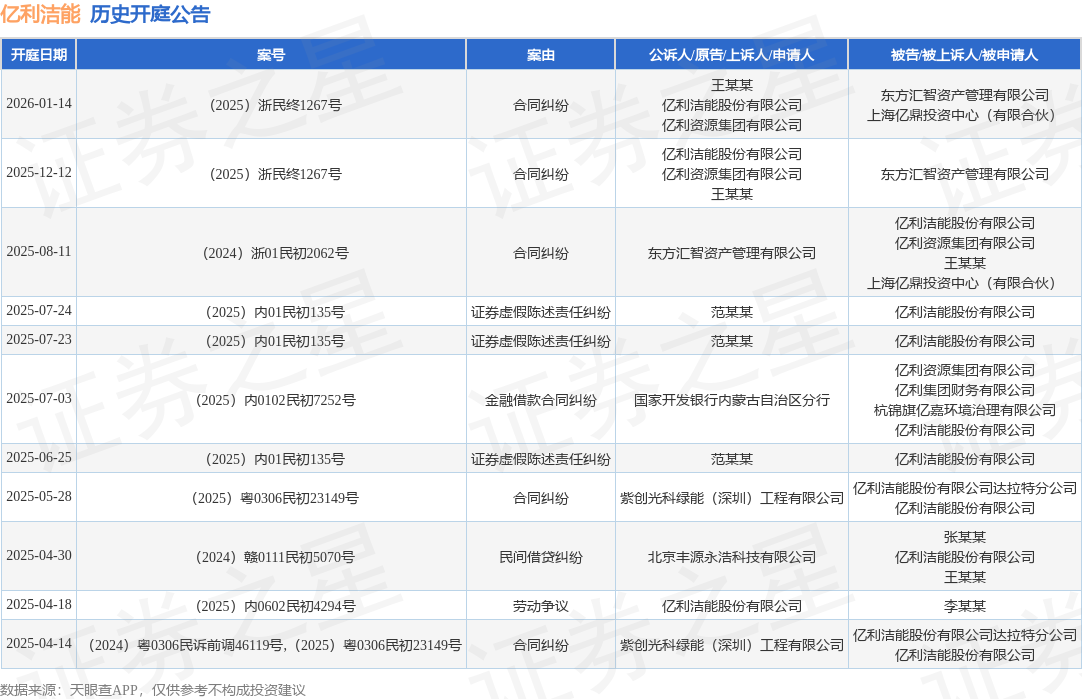
Task: Select the date cell 2025-05-28
Action: (39, 497)
